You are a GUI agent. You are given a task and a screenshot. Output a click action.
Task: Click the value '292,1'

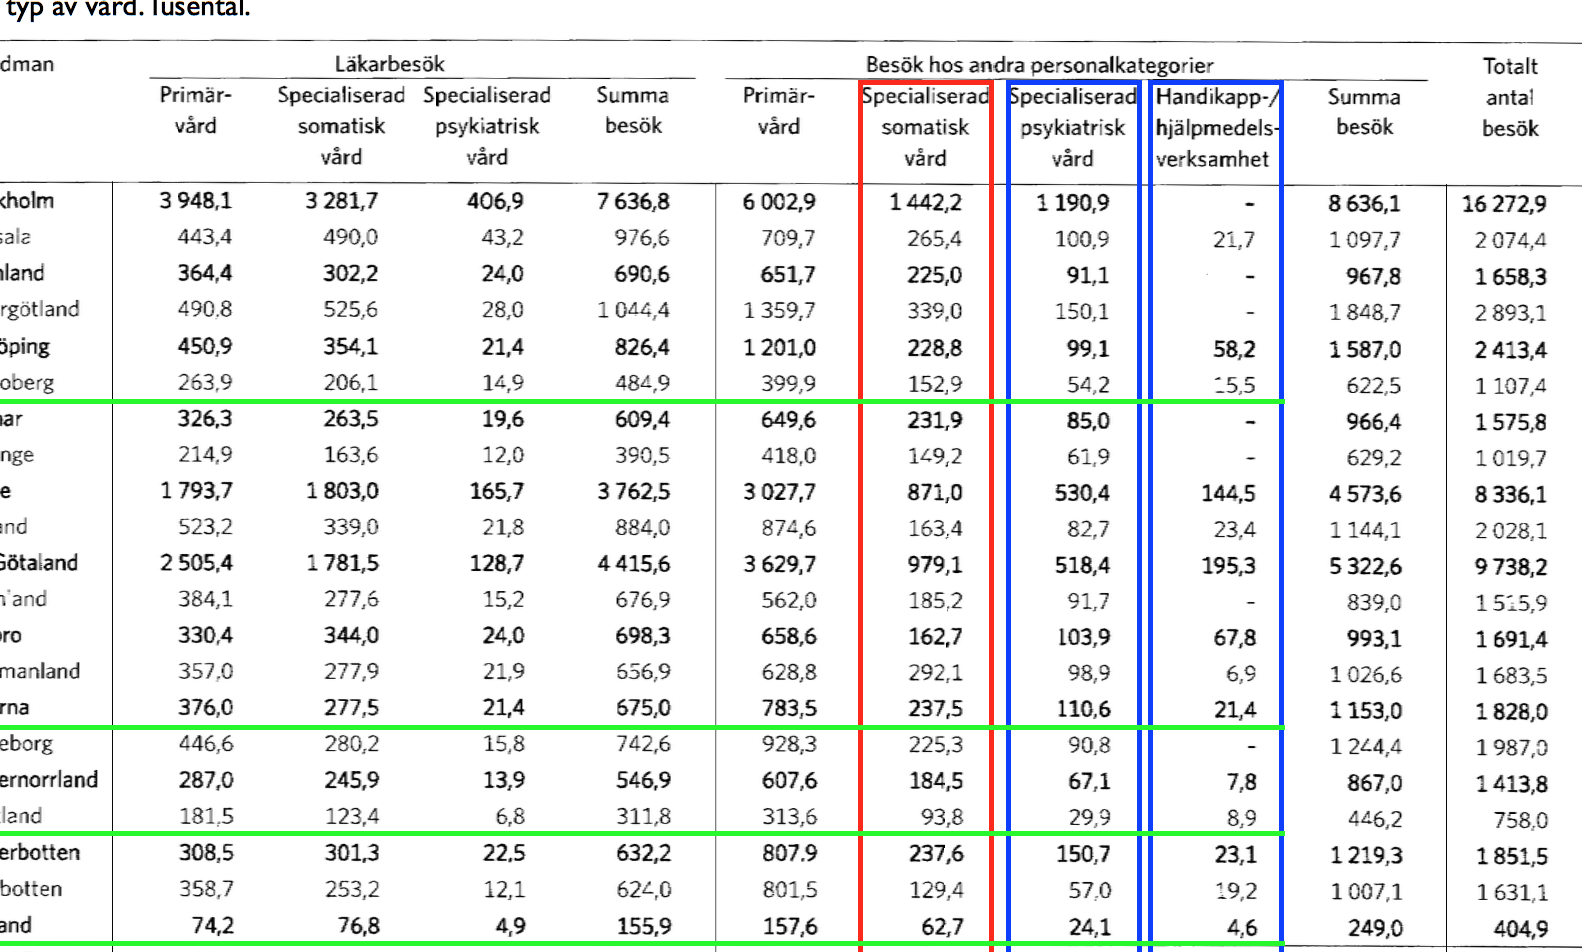934,673
